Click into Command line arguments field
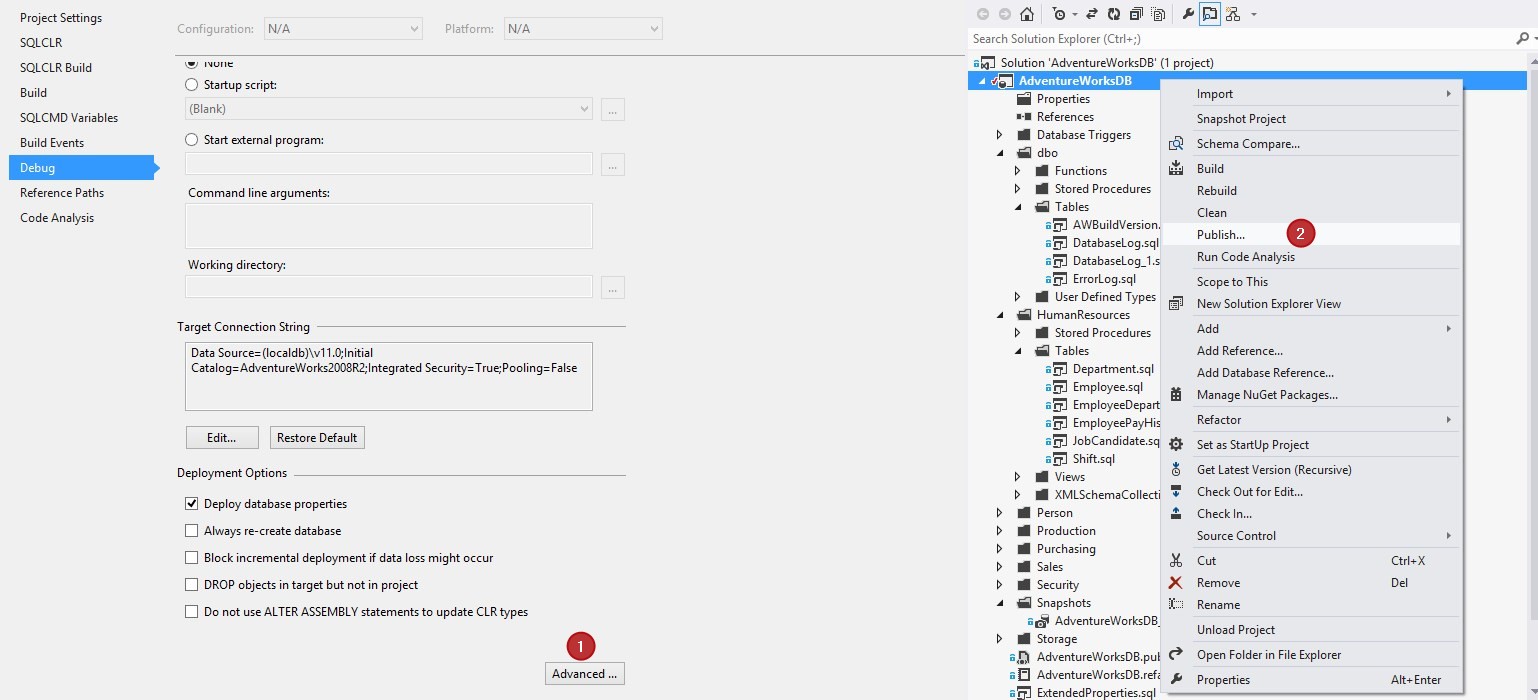Image resolution: width=1538 pixels, height=700 pixels. pos(389,226)
